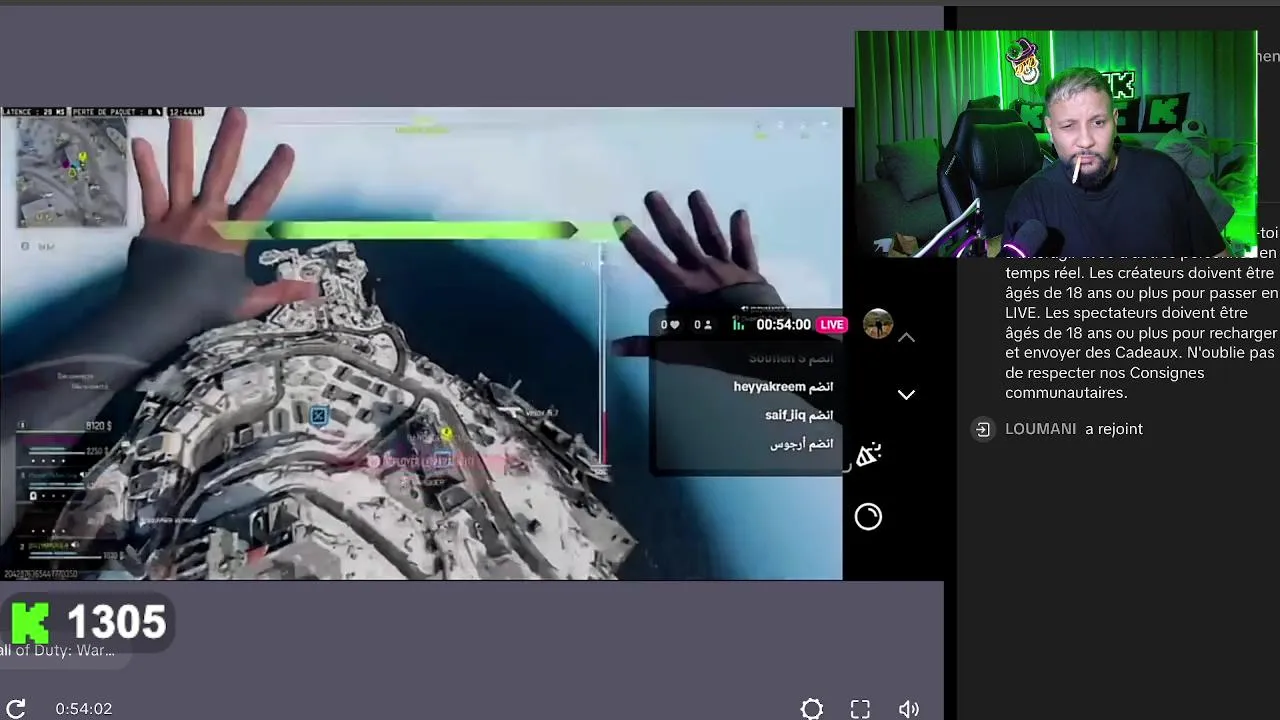Click the join arrow icon beside LOUMANI
This screenshot has height=720, width=1280.
pos(983,429)
